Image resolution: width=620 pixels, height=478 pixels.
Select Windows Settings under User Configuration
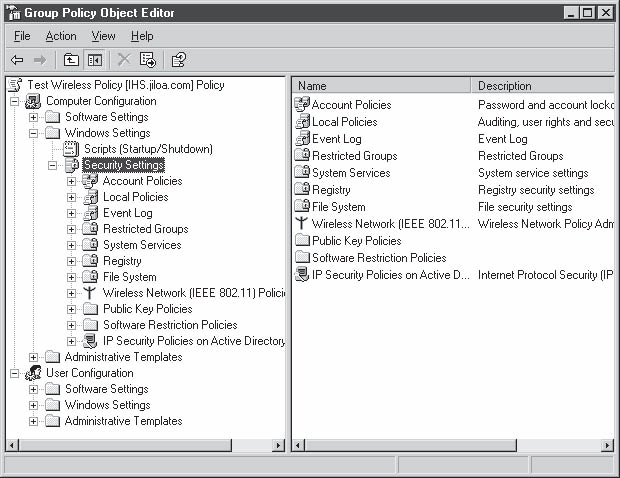pyautogui.click(x=108, y=405)
